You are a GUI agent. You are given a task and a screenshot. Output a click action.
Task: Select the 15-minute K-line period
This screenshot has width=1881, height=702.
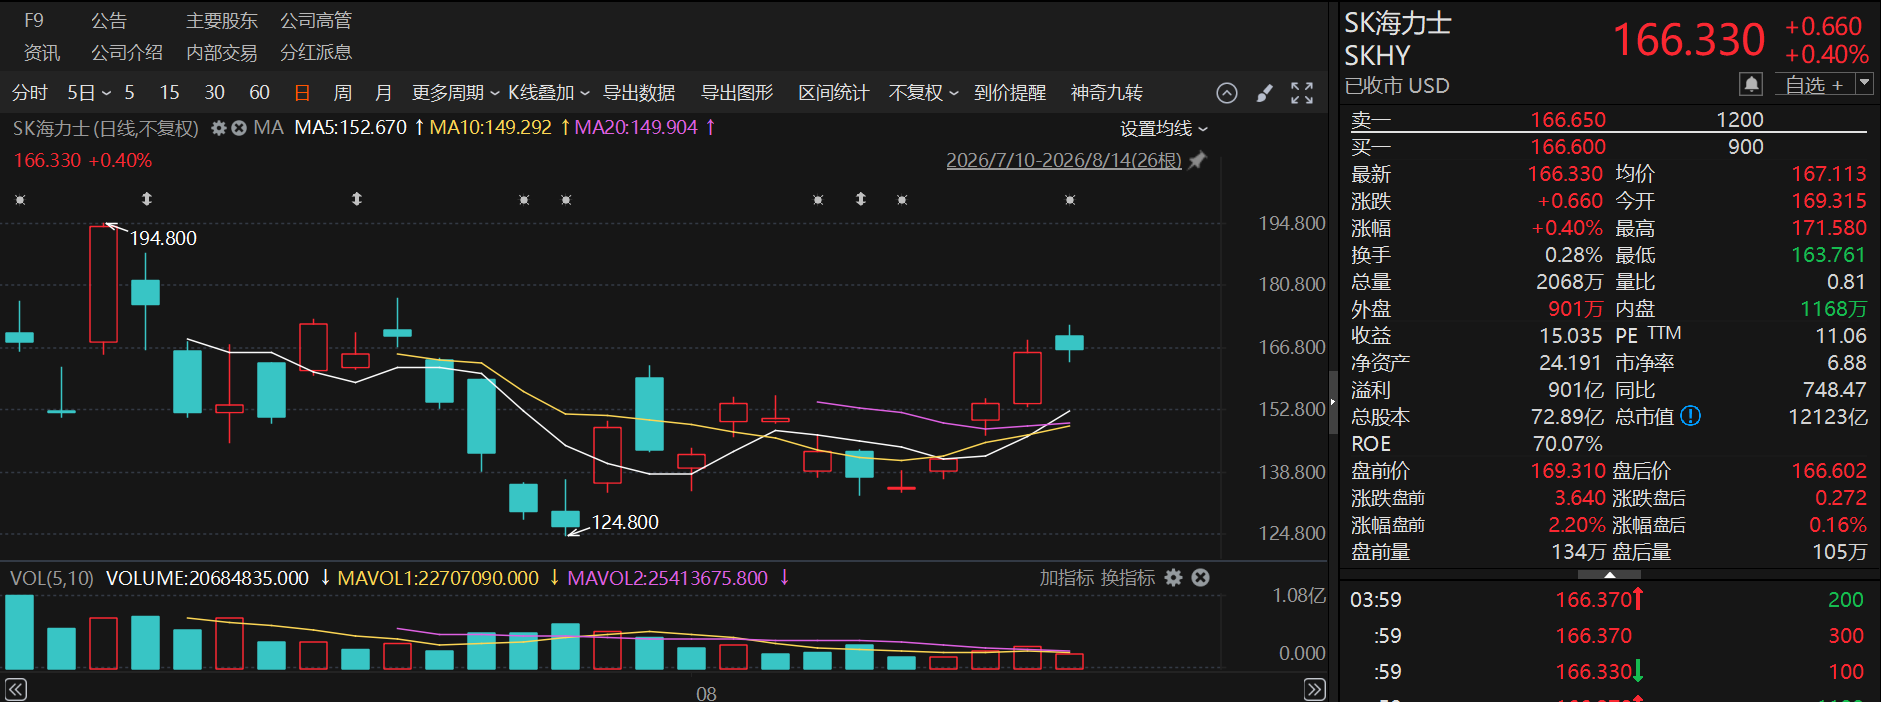(170, 93)
